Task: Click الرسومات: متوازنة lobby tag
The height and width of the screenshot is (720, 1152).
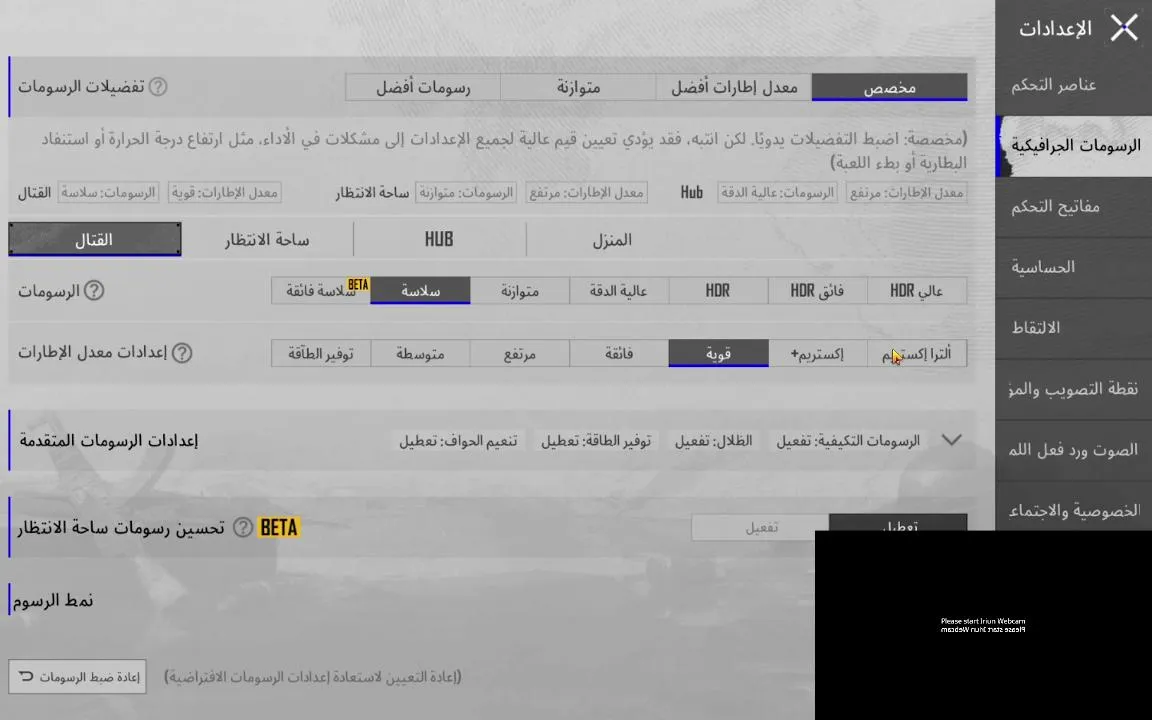Action: [466, 192]
